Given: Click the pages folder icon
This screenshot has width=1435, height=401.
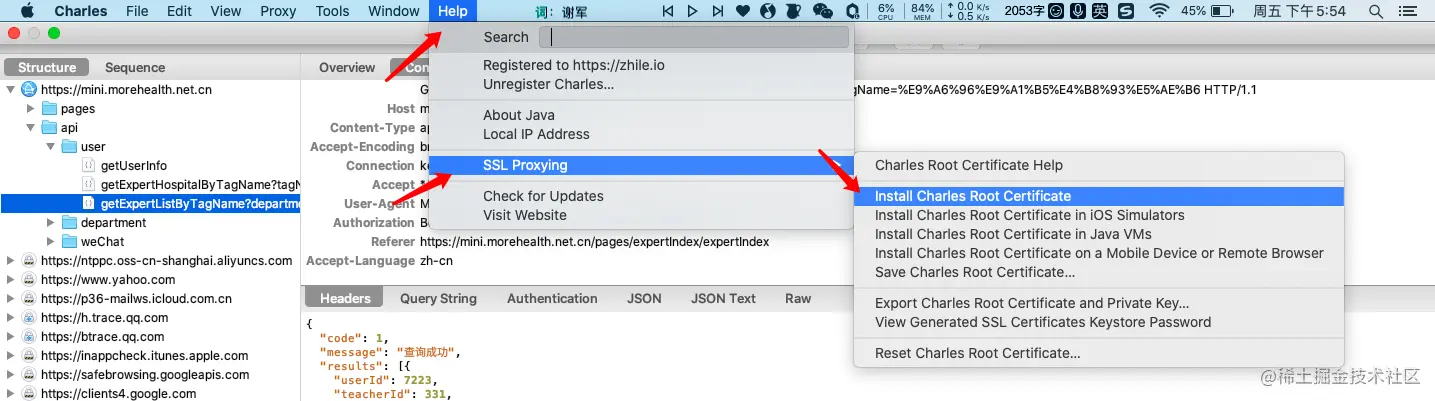Looking at the screenshot, I should (48, 108).
